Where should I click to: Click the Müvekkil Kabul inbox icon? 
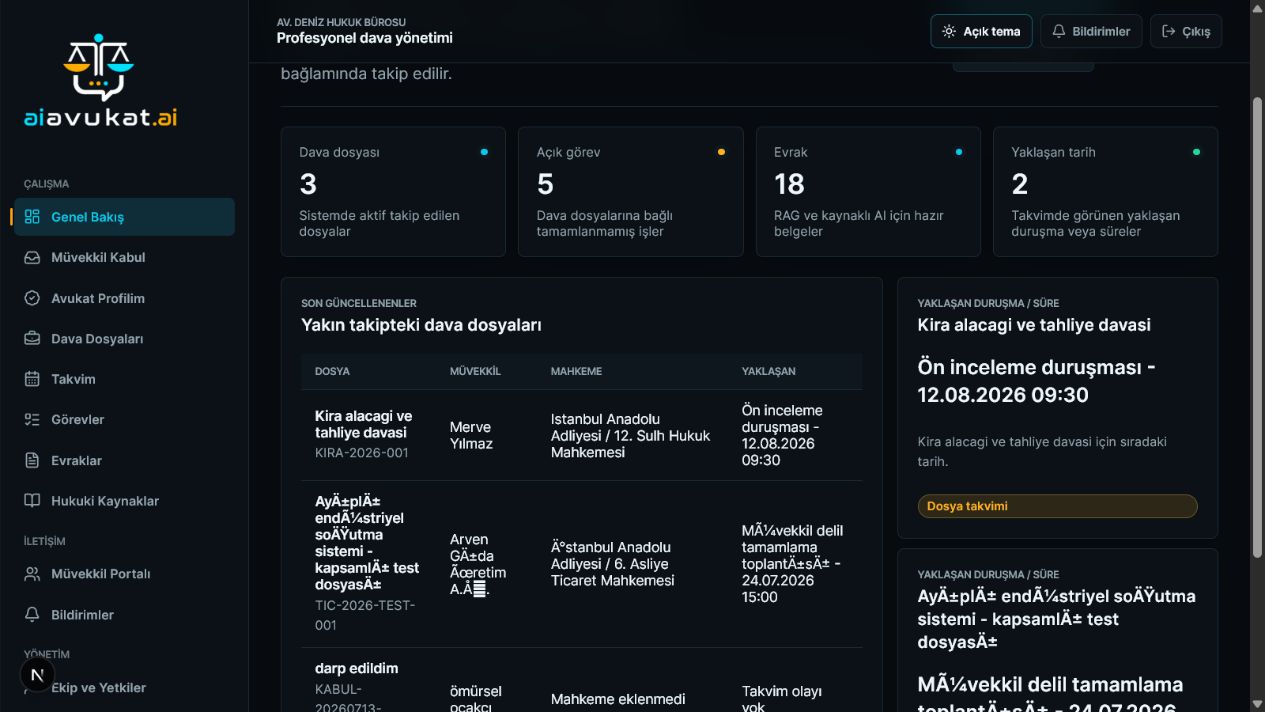coord(32,257)
